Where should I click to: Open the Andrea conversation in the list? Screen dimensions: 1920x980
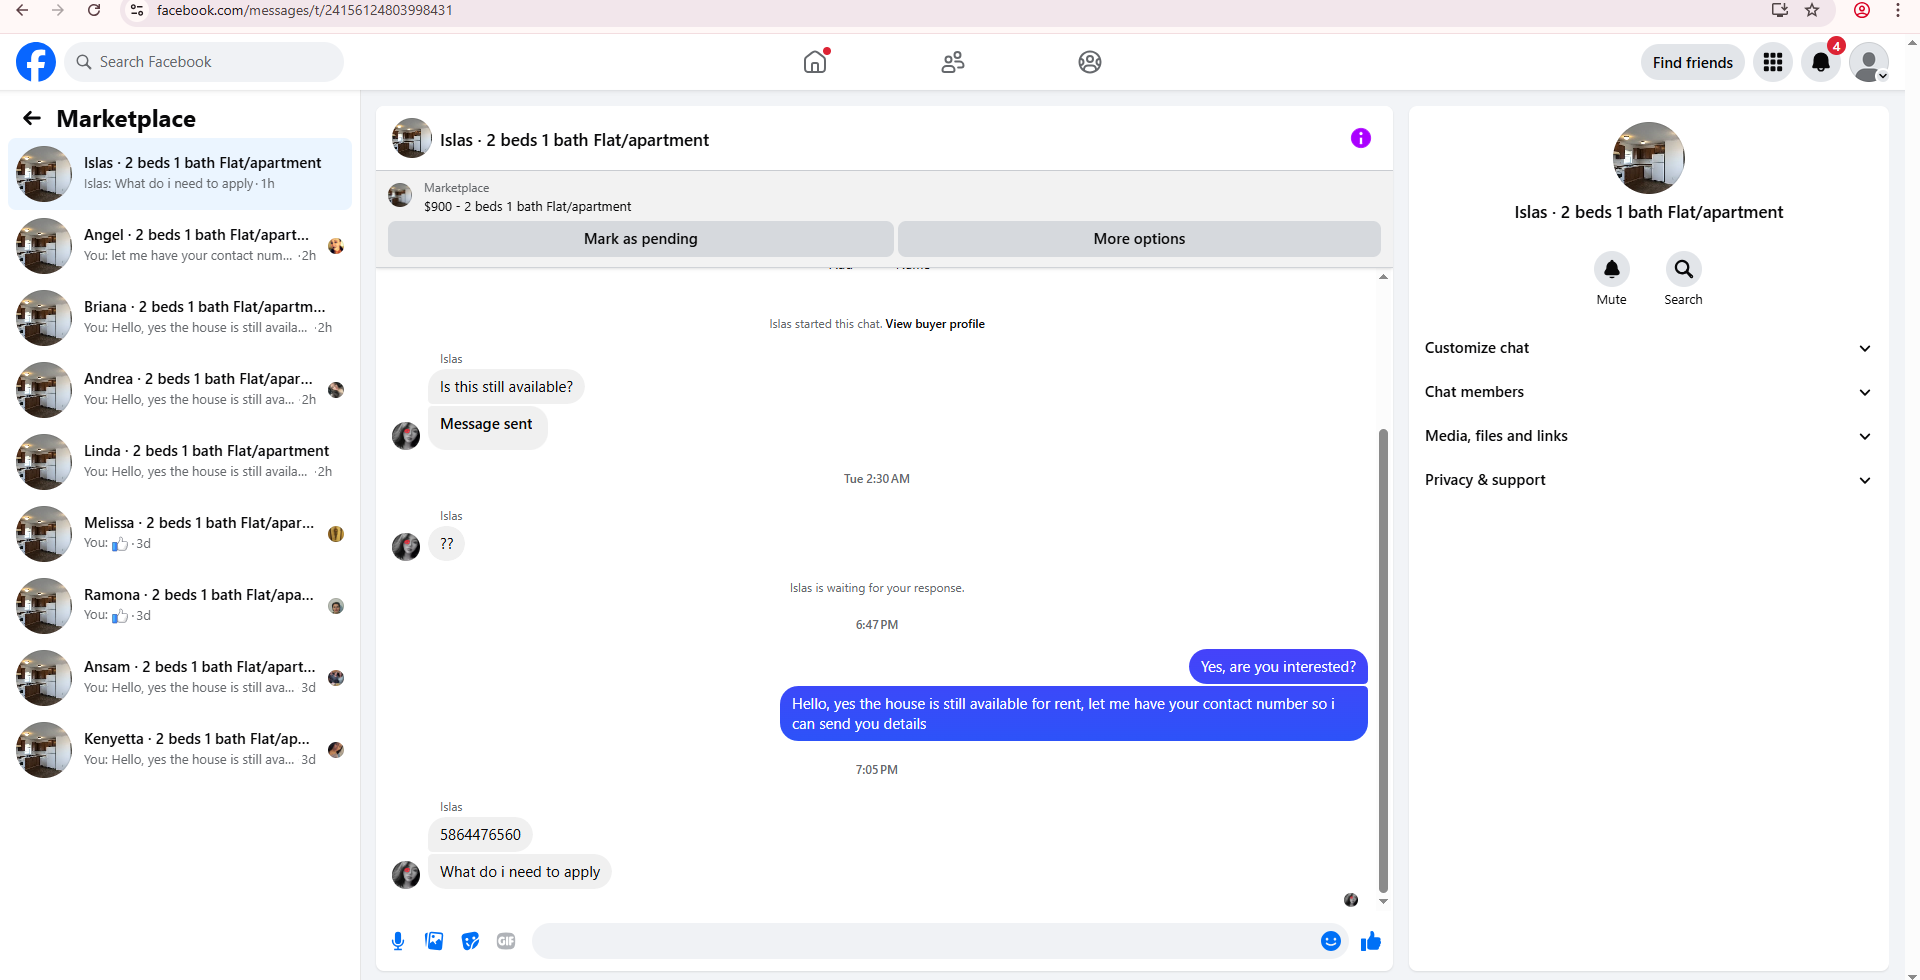click(x=180, y=390)
